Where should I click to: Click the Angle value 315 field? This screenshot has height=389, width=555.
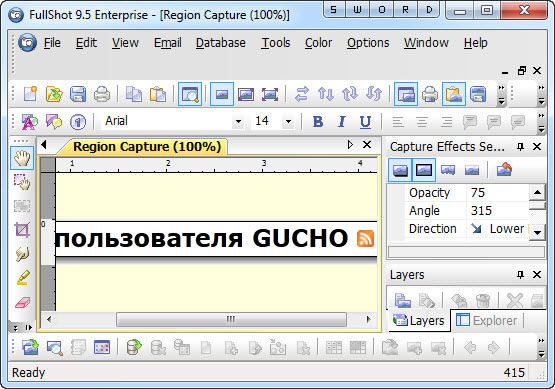click(498, 211)
